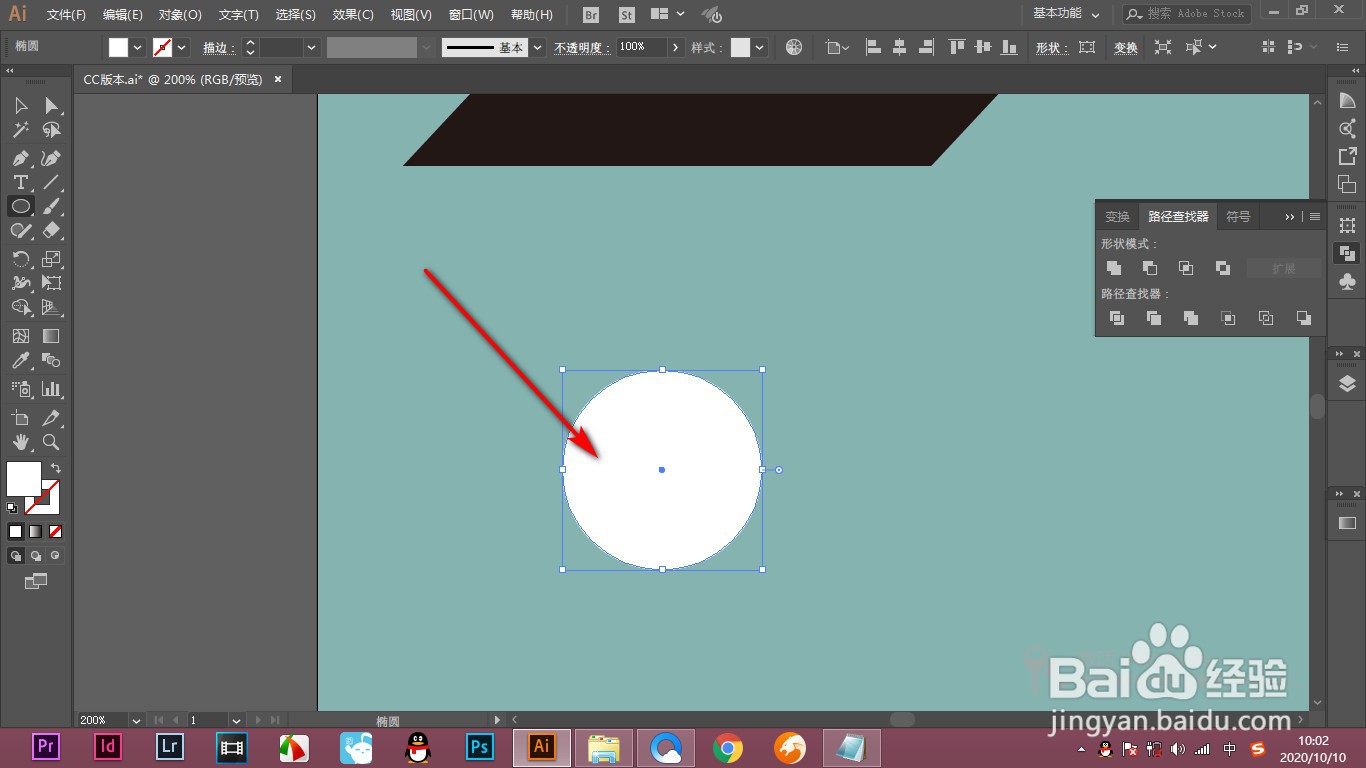Select the Lasso tool
This screenshot has height=768, width=1366.
[51, 130]
